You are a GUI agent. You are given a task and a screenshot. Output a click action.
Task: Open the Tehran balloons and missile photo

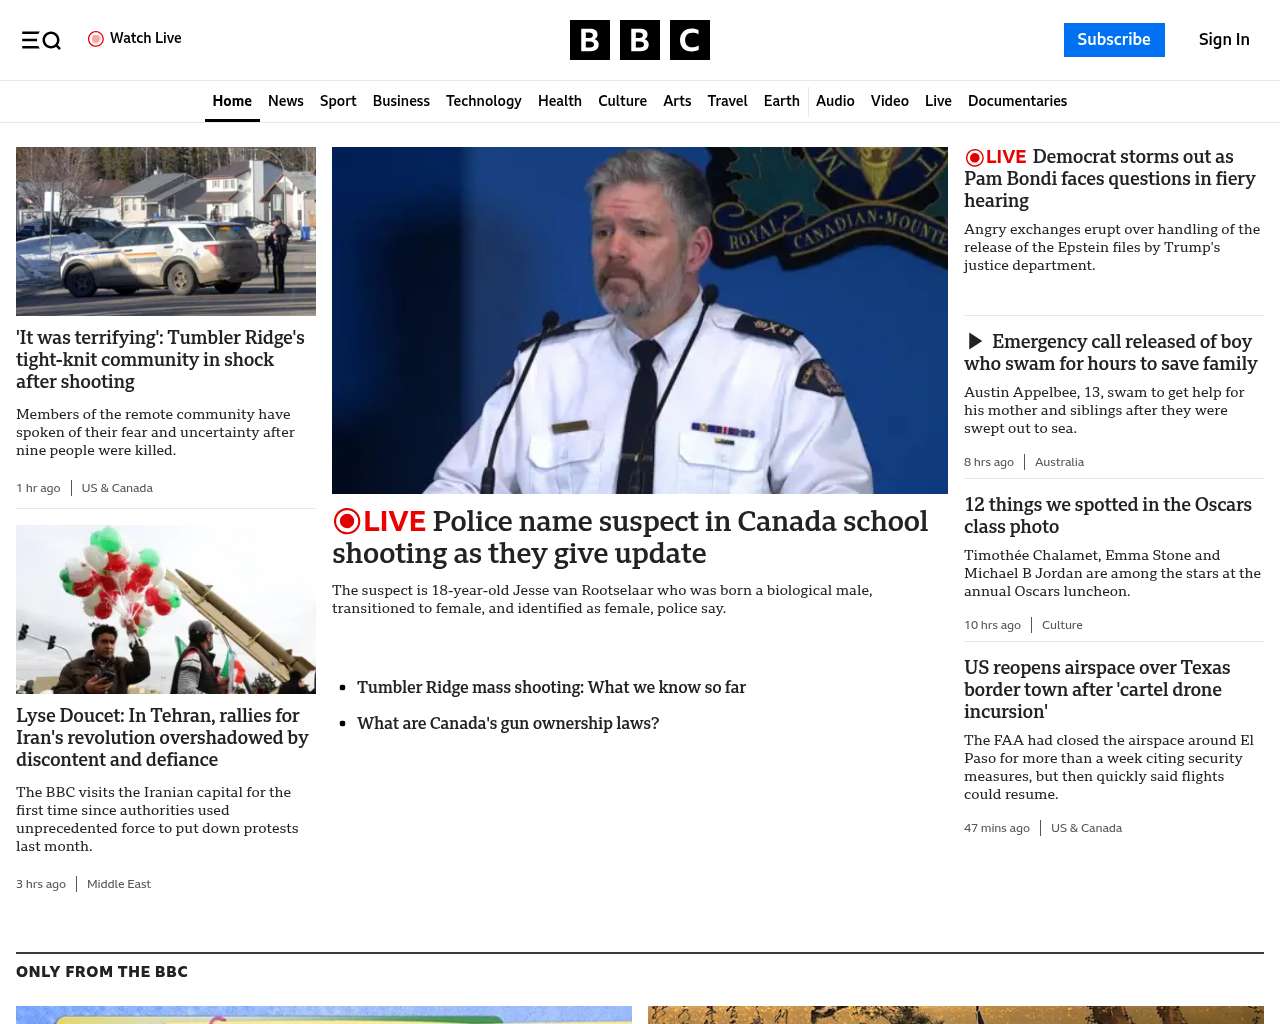[x=166, y=609]
